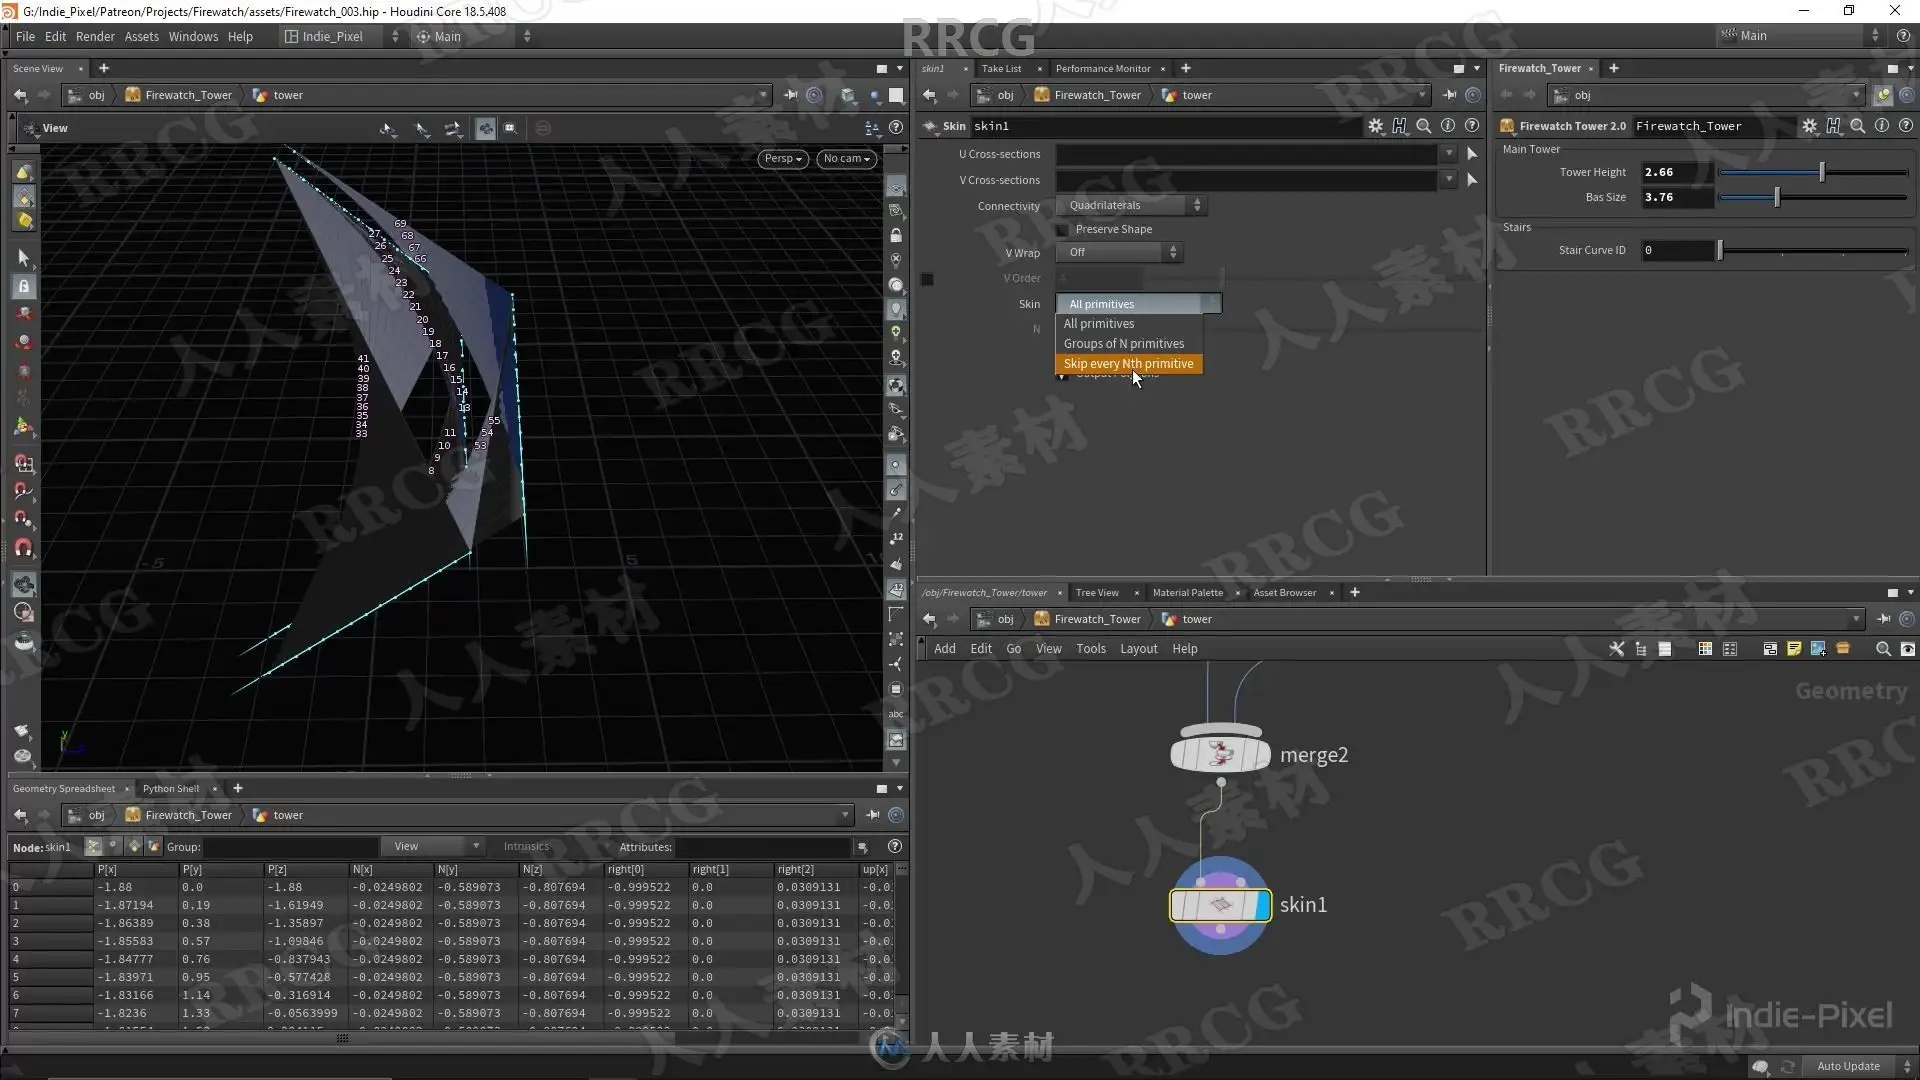Open the Persp viewport dropdown
Image resolution: width=1920 pixels, height=1080 pixels.
[783, 159]
